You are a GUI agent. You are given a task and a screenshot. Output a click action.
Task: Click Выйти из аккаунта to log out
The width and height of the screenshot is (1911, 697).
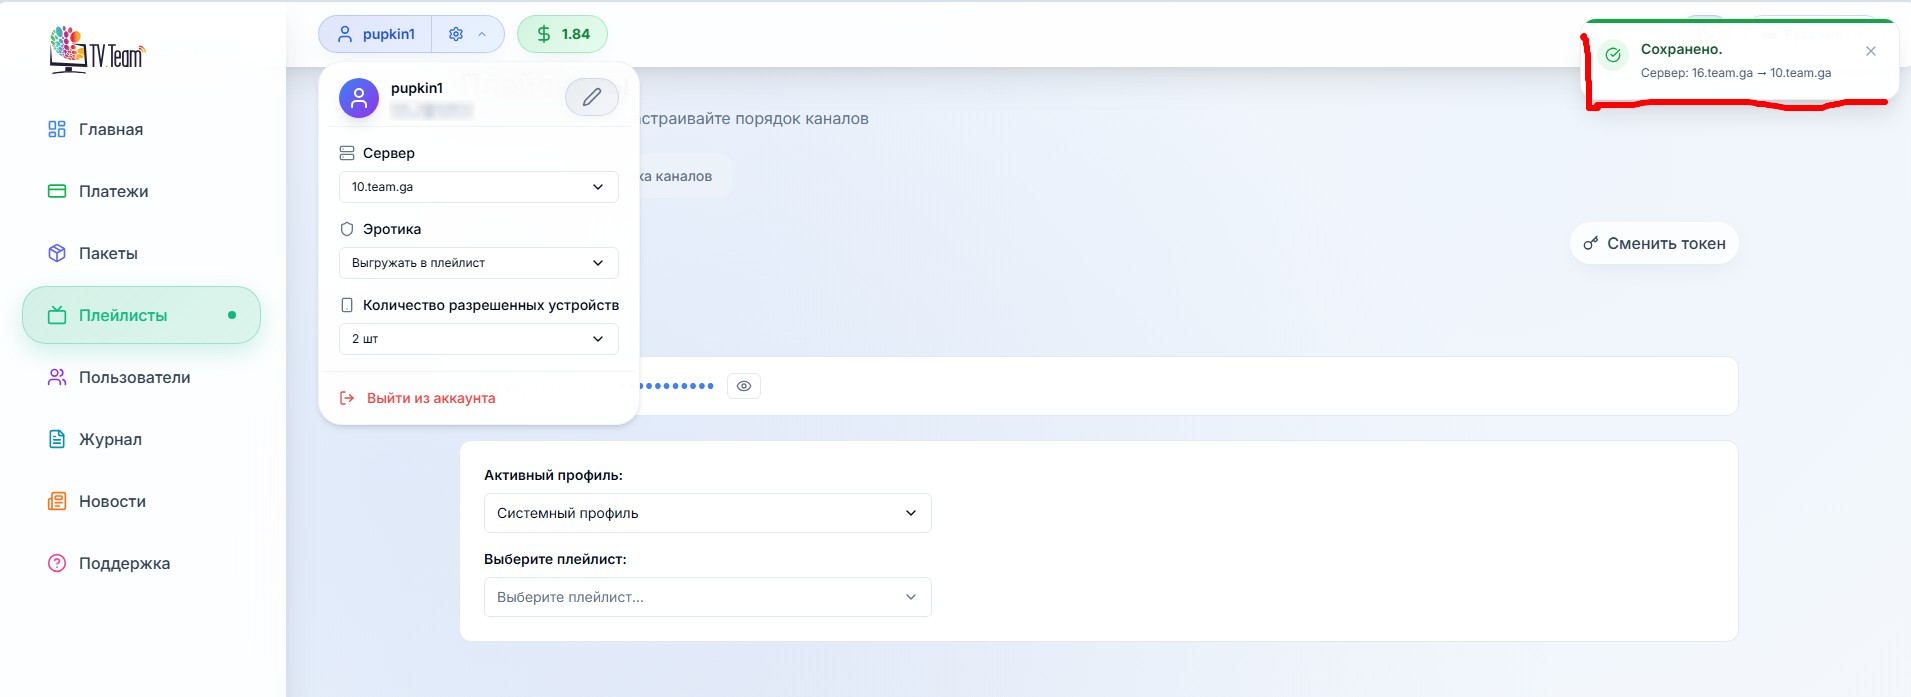pyautogui.click(x=430, y=398)
